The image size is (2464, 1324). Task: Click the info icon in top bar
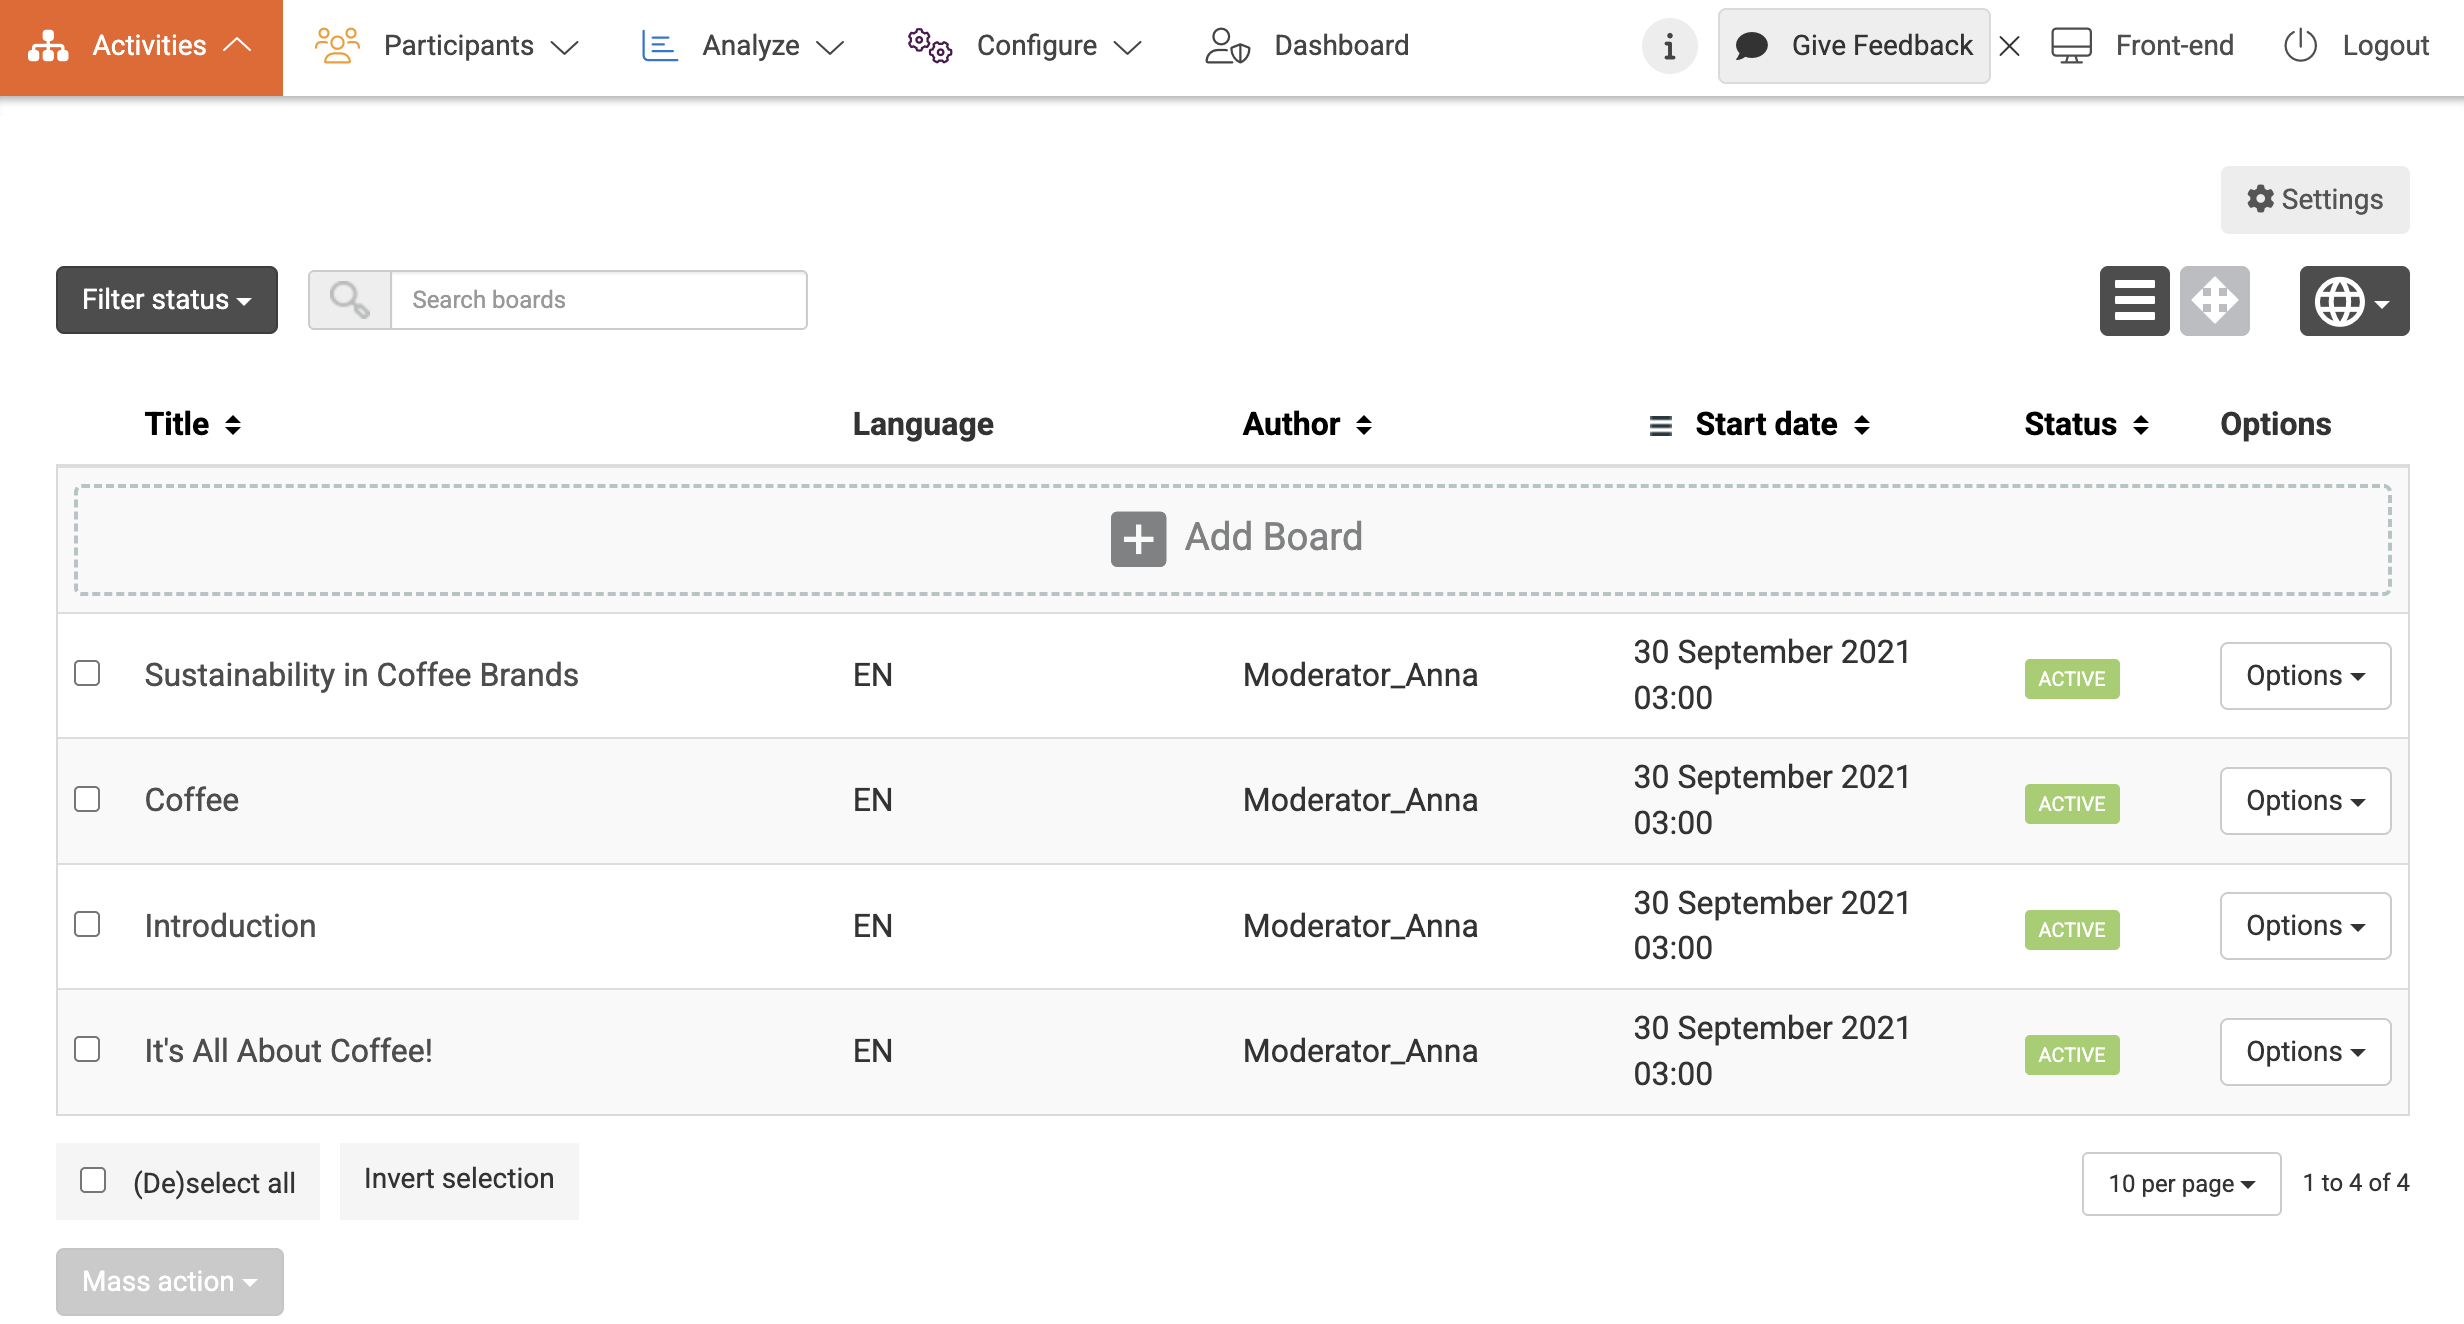(x=1669, y=46)
